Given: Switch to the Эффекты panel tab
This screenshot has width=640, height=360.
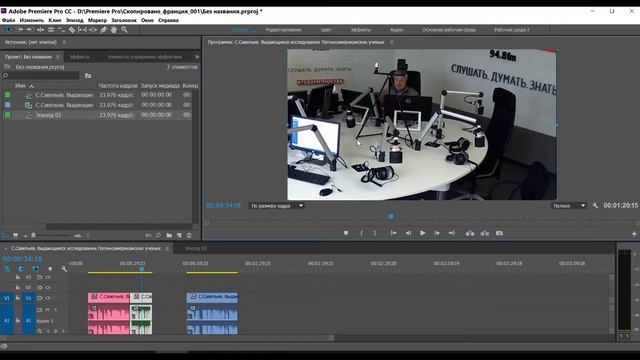Looking at the screenshot, I should 80,57.
